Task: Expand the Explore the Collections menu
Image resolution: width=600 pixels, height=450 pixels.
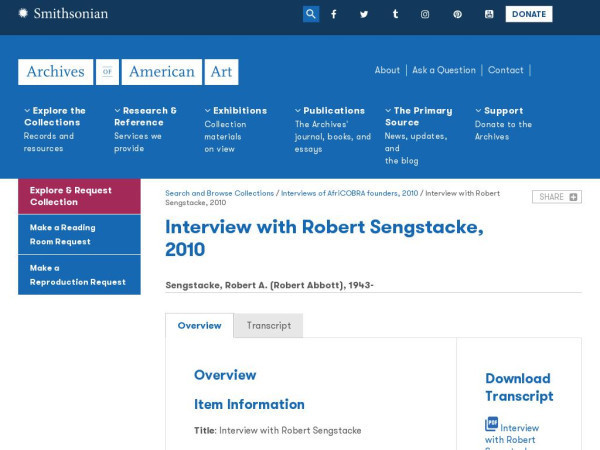Action: click(55, 116)
